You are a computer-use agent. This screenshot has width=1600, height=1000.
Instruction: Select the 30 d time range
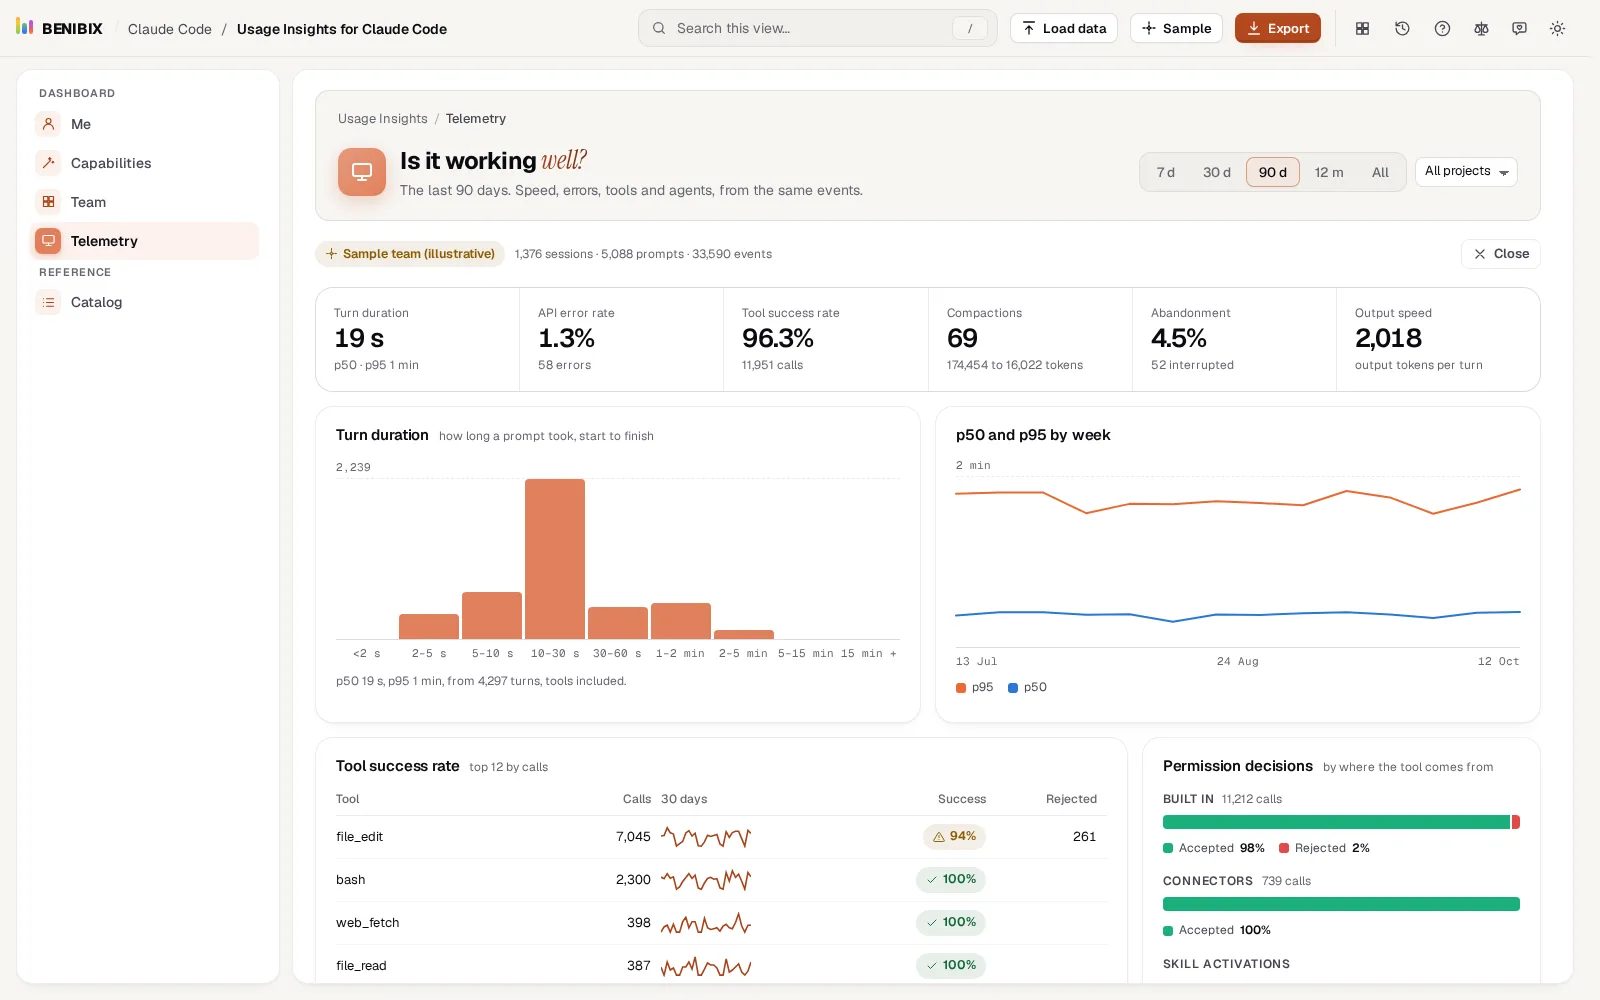click(1216, 172)
